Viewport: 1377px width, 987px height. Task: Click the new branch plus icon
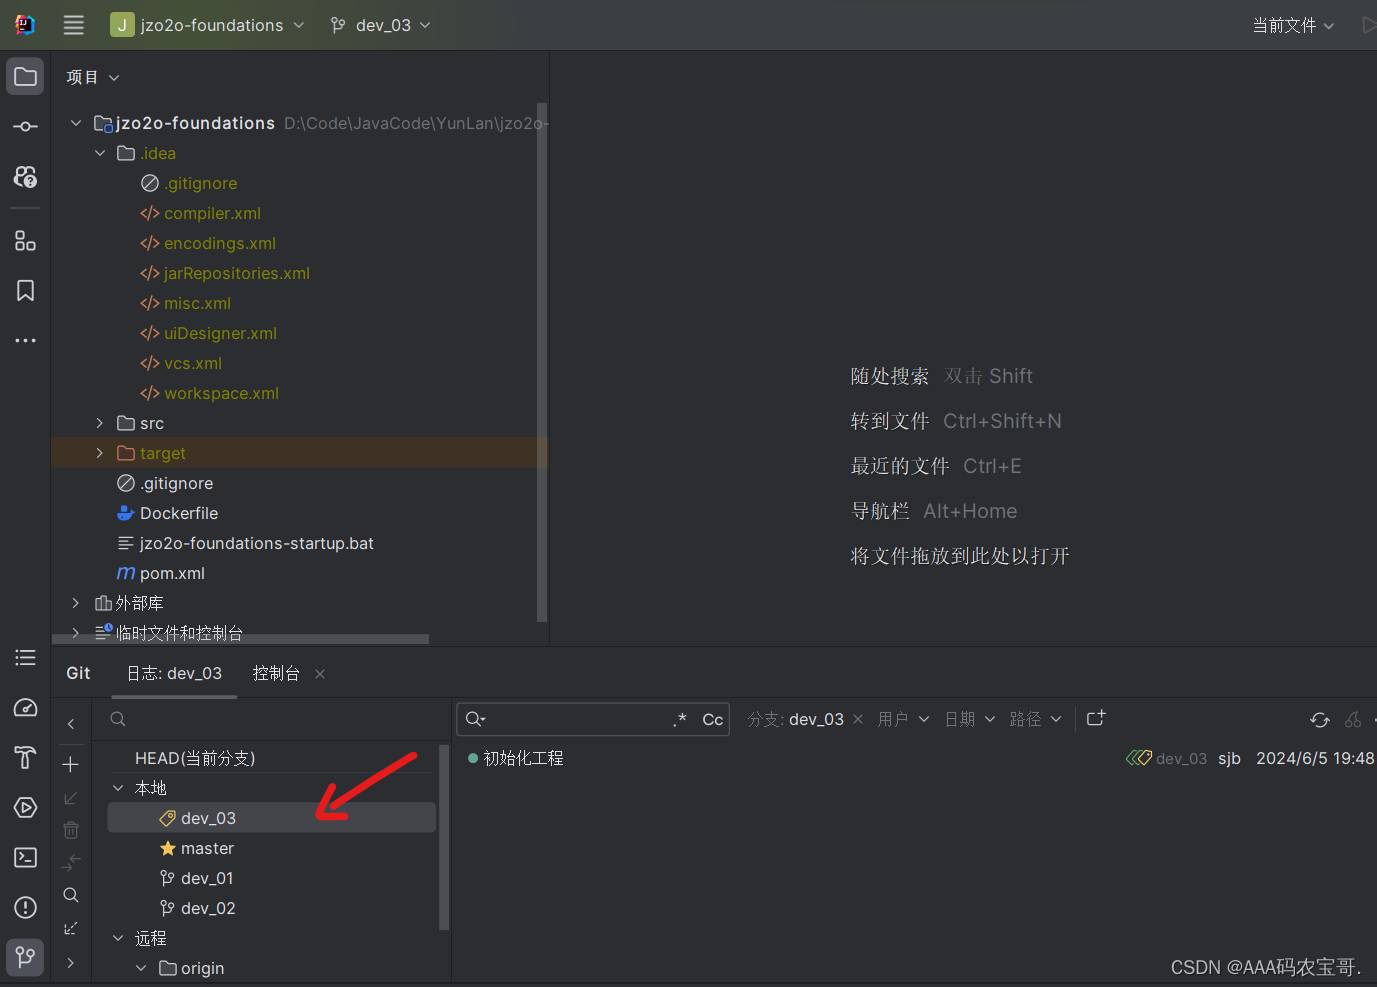pyautogui.click(x=71, y=765)
